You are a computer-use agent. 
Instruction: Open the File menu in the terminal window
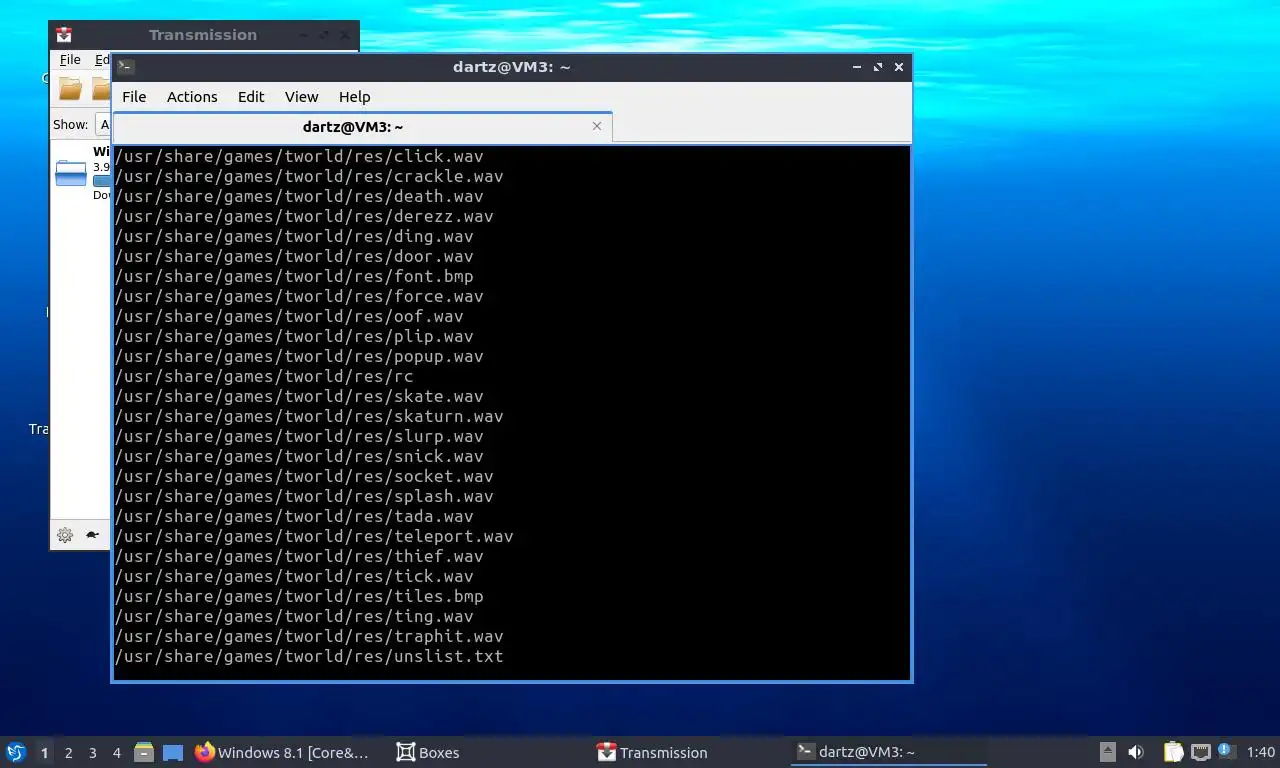134,97
